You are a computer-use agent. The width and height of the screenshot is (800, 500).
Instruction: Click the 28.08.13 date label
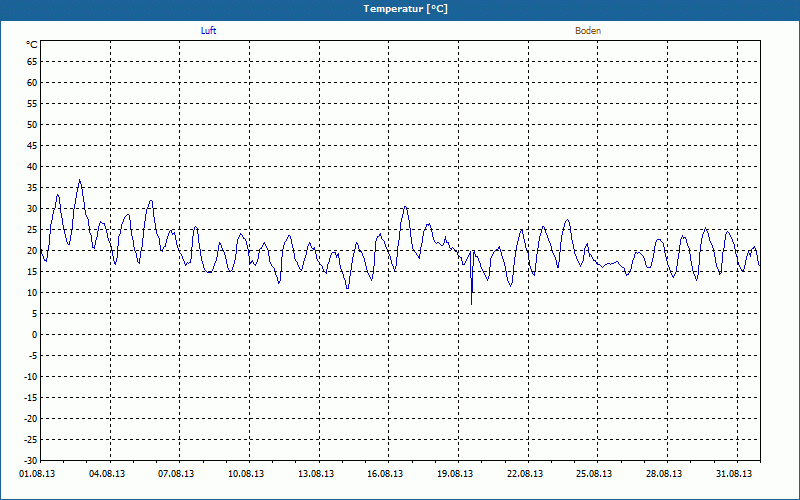[x=664, y=474]
